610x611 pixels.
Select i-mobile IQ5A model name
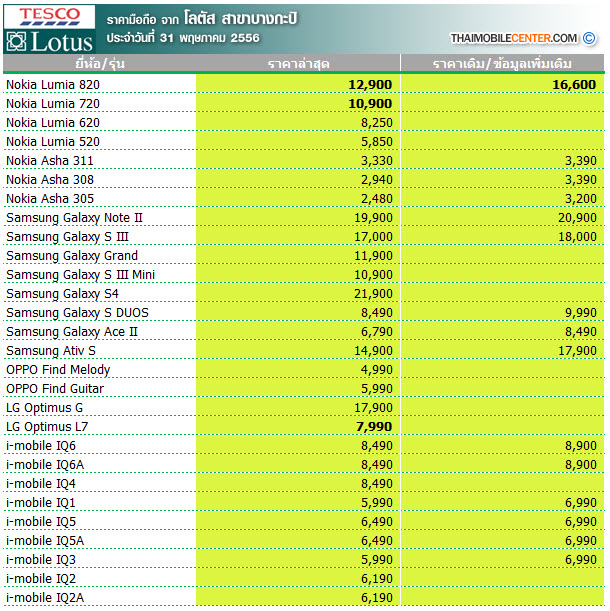click(x=45, y=541)
